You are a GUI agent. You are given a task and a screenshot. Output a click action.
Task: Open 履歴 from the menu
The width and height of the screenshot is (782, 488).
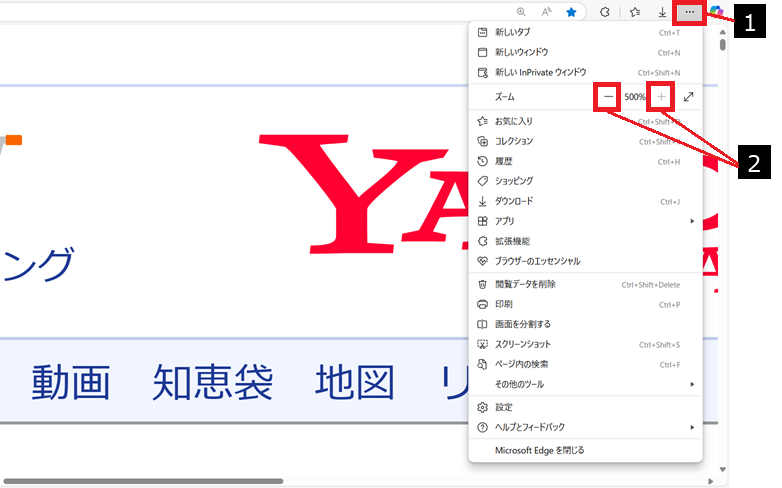585,161
